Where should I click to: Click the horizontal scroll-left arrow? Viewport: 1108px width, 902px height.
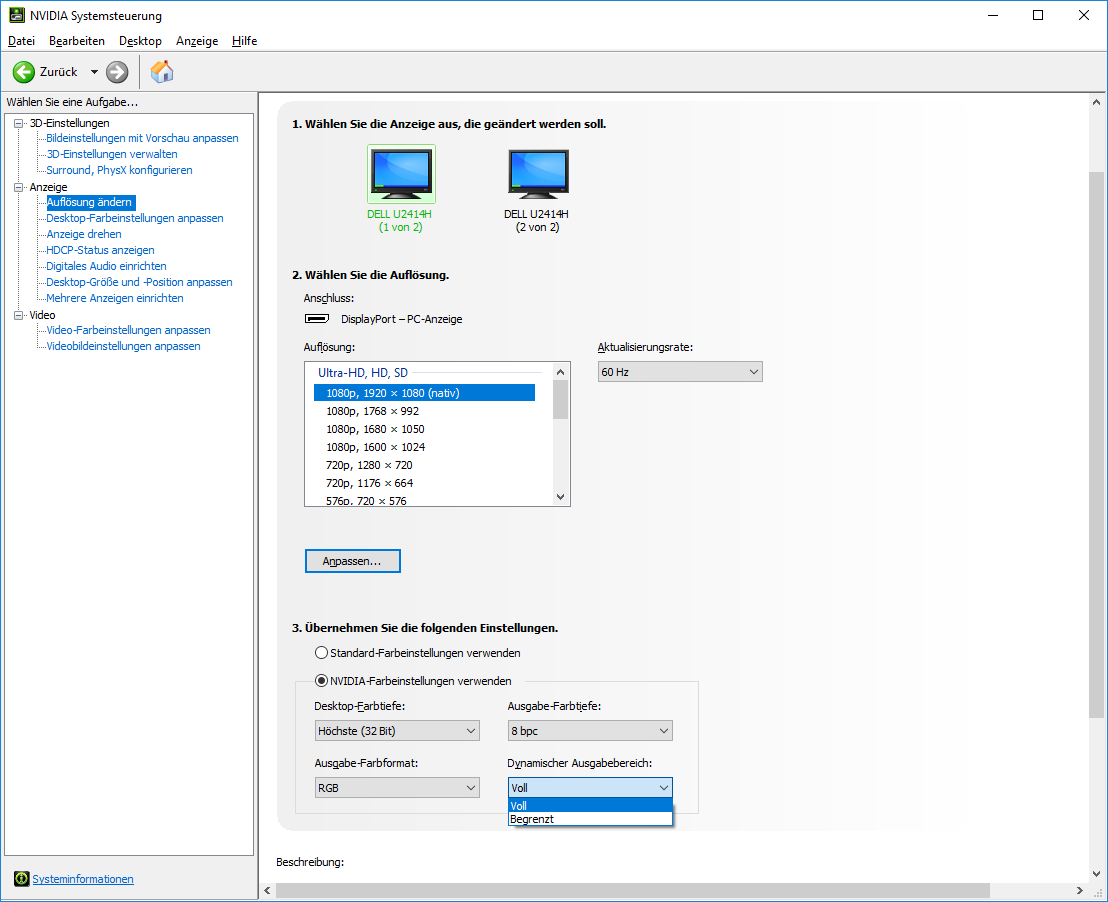[x=267, y=890]
